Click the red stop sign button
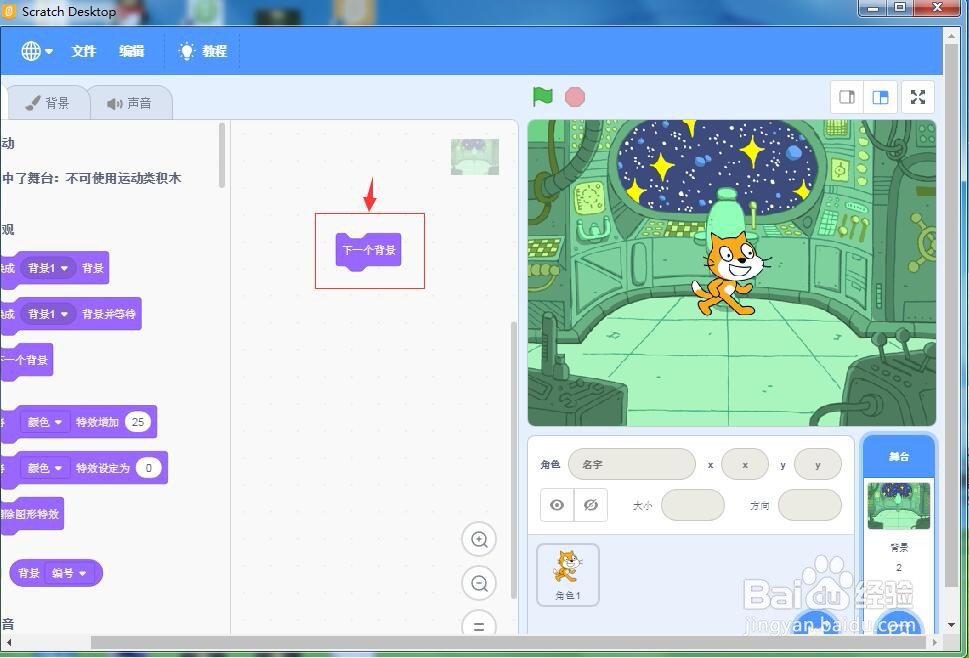Image resolution: width=969 pixels, height=658 pixels. click(x=575, y=97)
